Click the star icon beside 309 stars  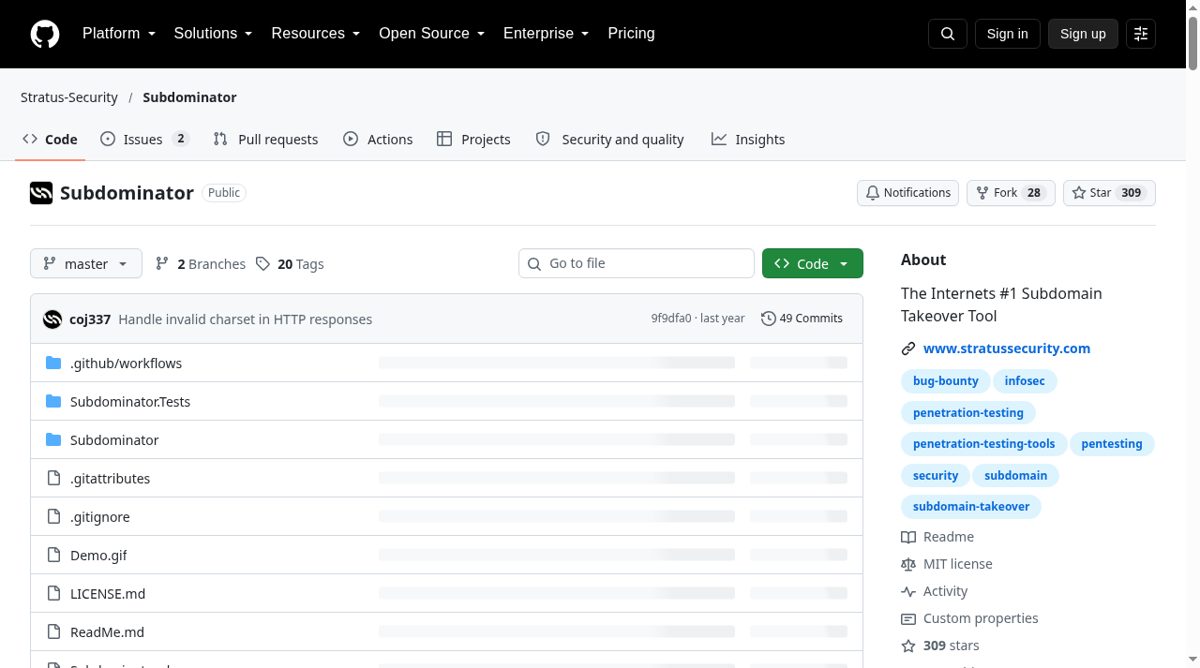908,646
